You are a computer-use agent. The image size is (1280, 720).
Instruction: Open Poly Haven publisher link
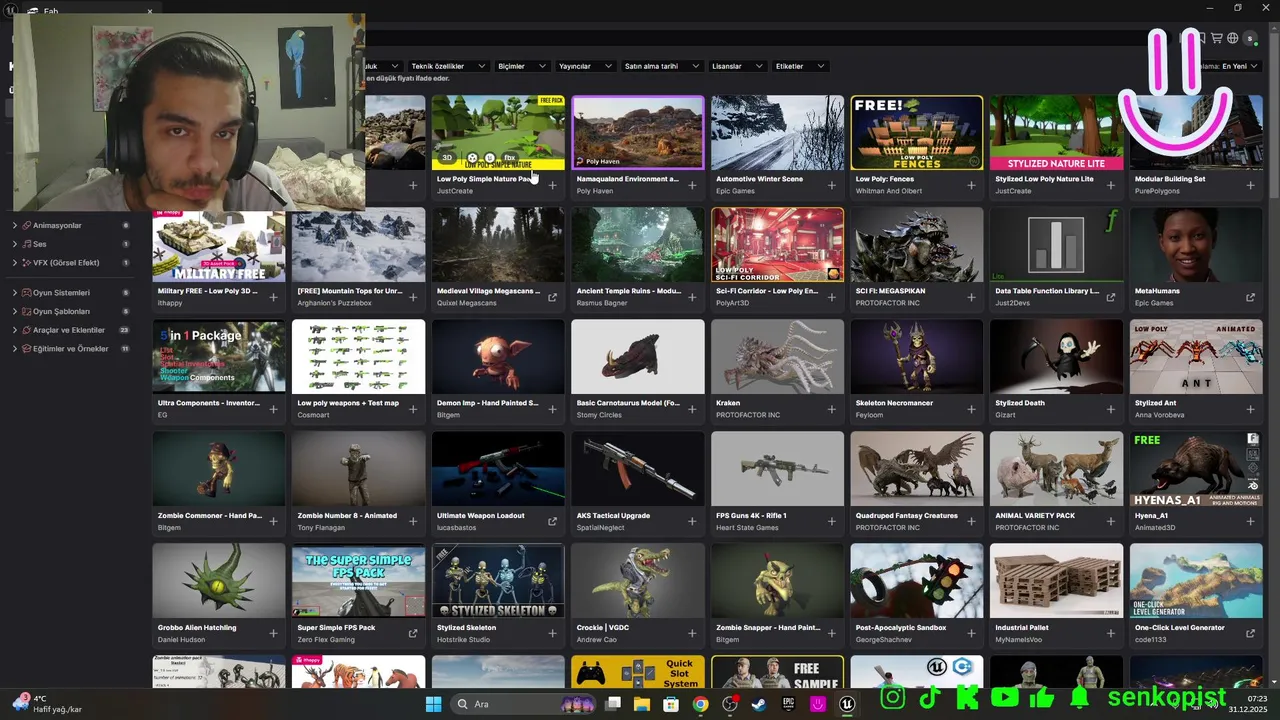tap(595, 191)
